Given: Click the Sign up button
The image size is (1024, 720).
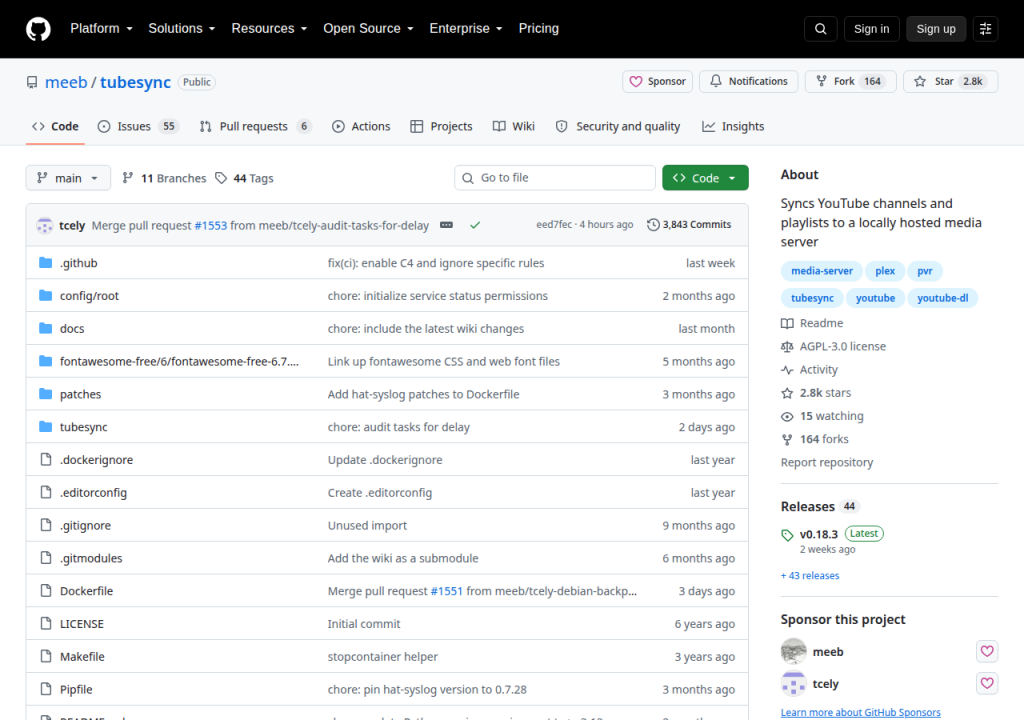Looking at the screenshot, I should pos(936,29).
